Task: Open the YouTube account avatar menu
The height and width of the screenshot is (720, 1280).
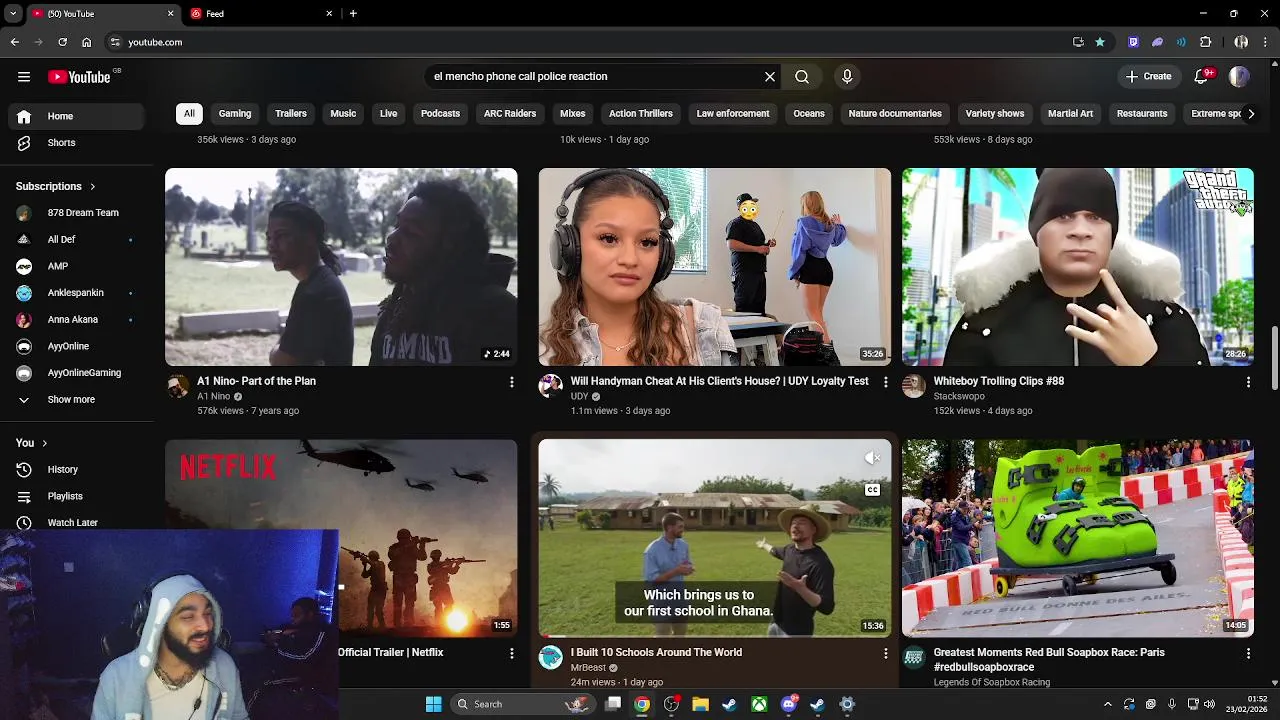Action: tap(1239, 76)
